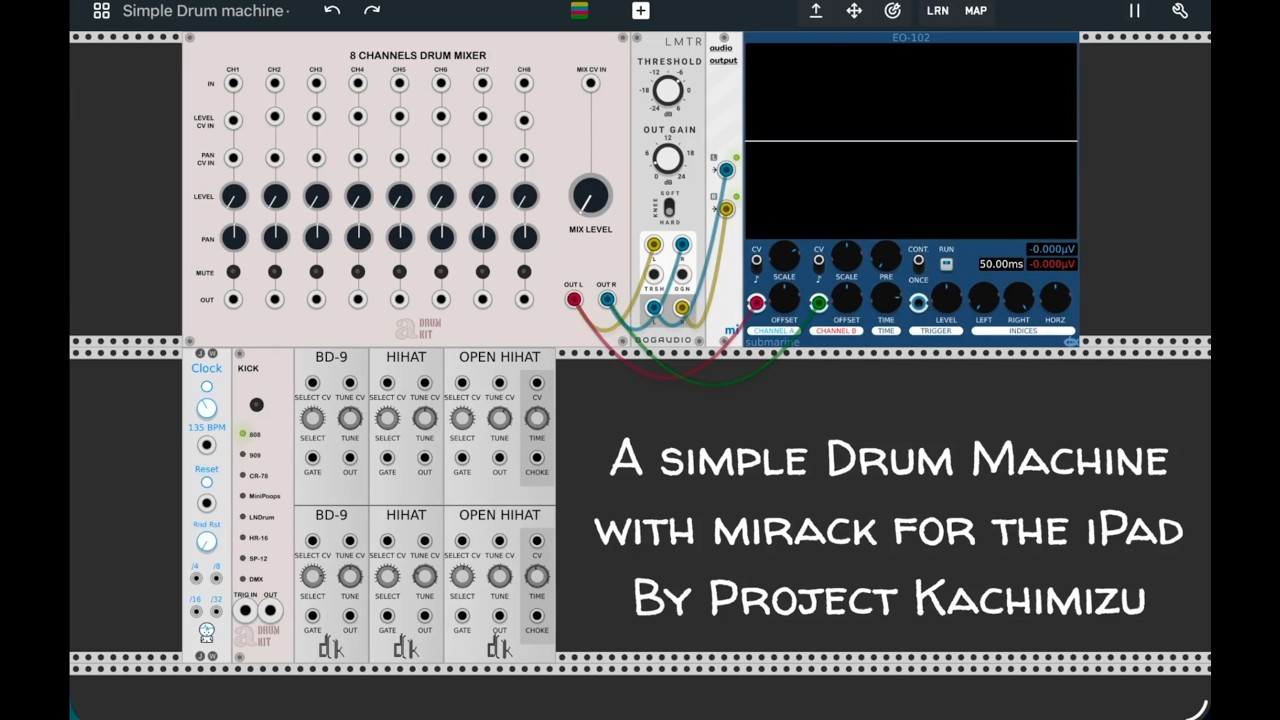The width and height of the screenshot is (1280, 720).
Task: Tap the KICK module OUT jack
Action: tap(270, 610)
